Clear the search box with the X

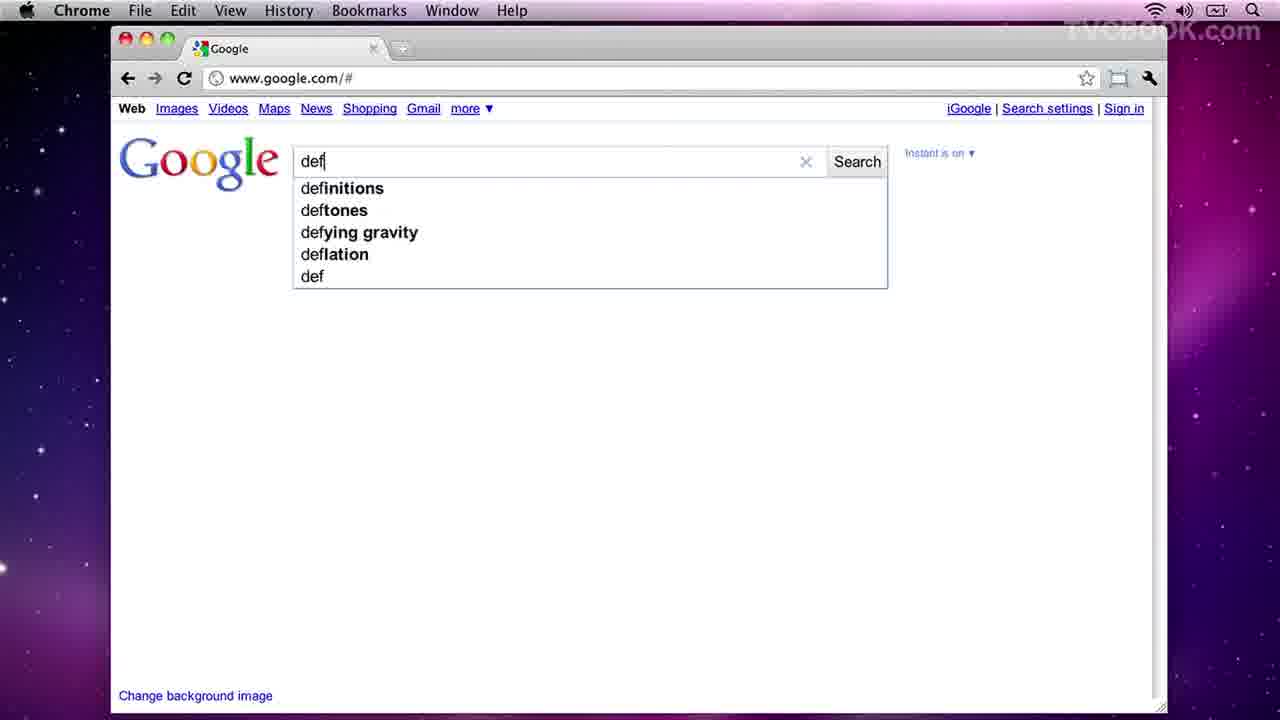(x=806, y=162)
